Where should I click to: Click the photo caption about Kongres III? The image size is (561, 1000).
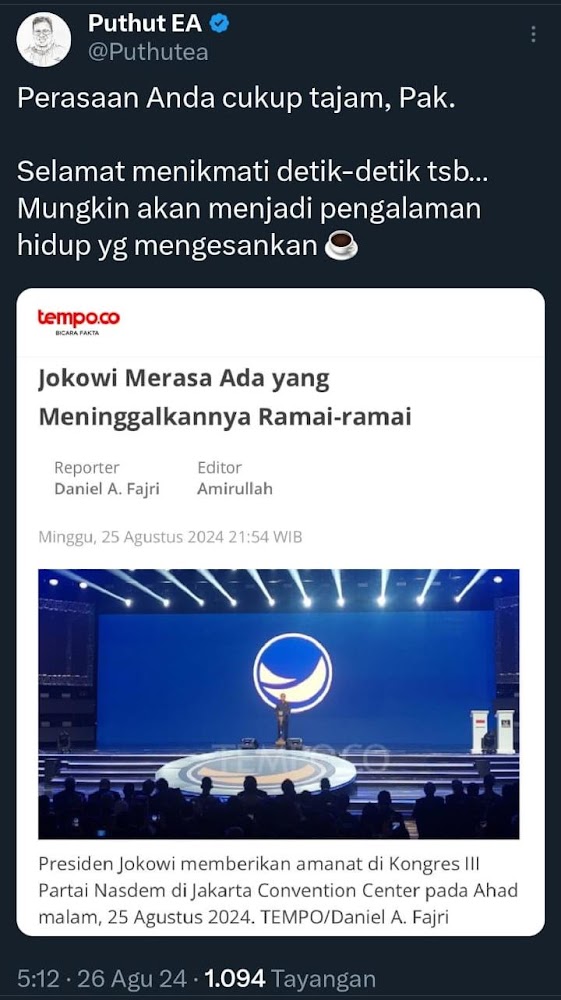(278, 890)
